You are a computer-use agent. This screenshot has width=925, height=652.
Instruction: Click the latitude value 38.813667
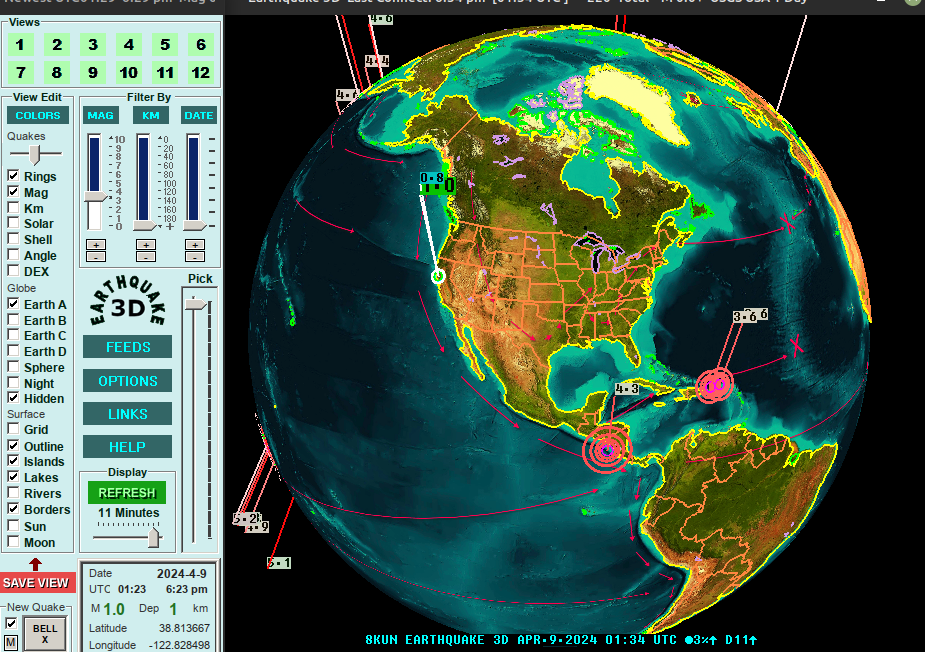click(184, 628)
